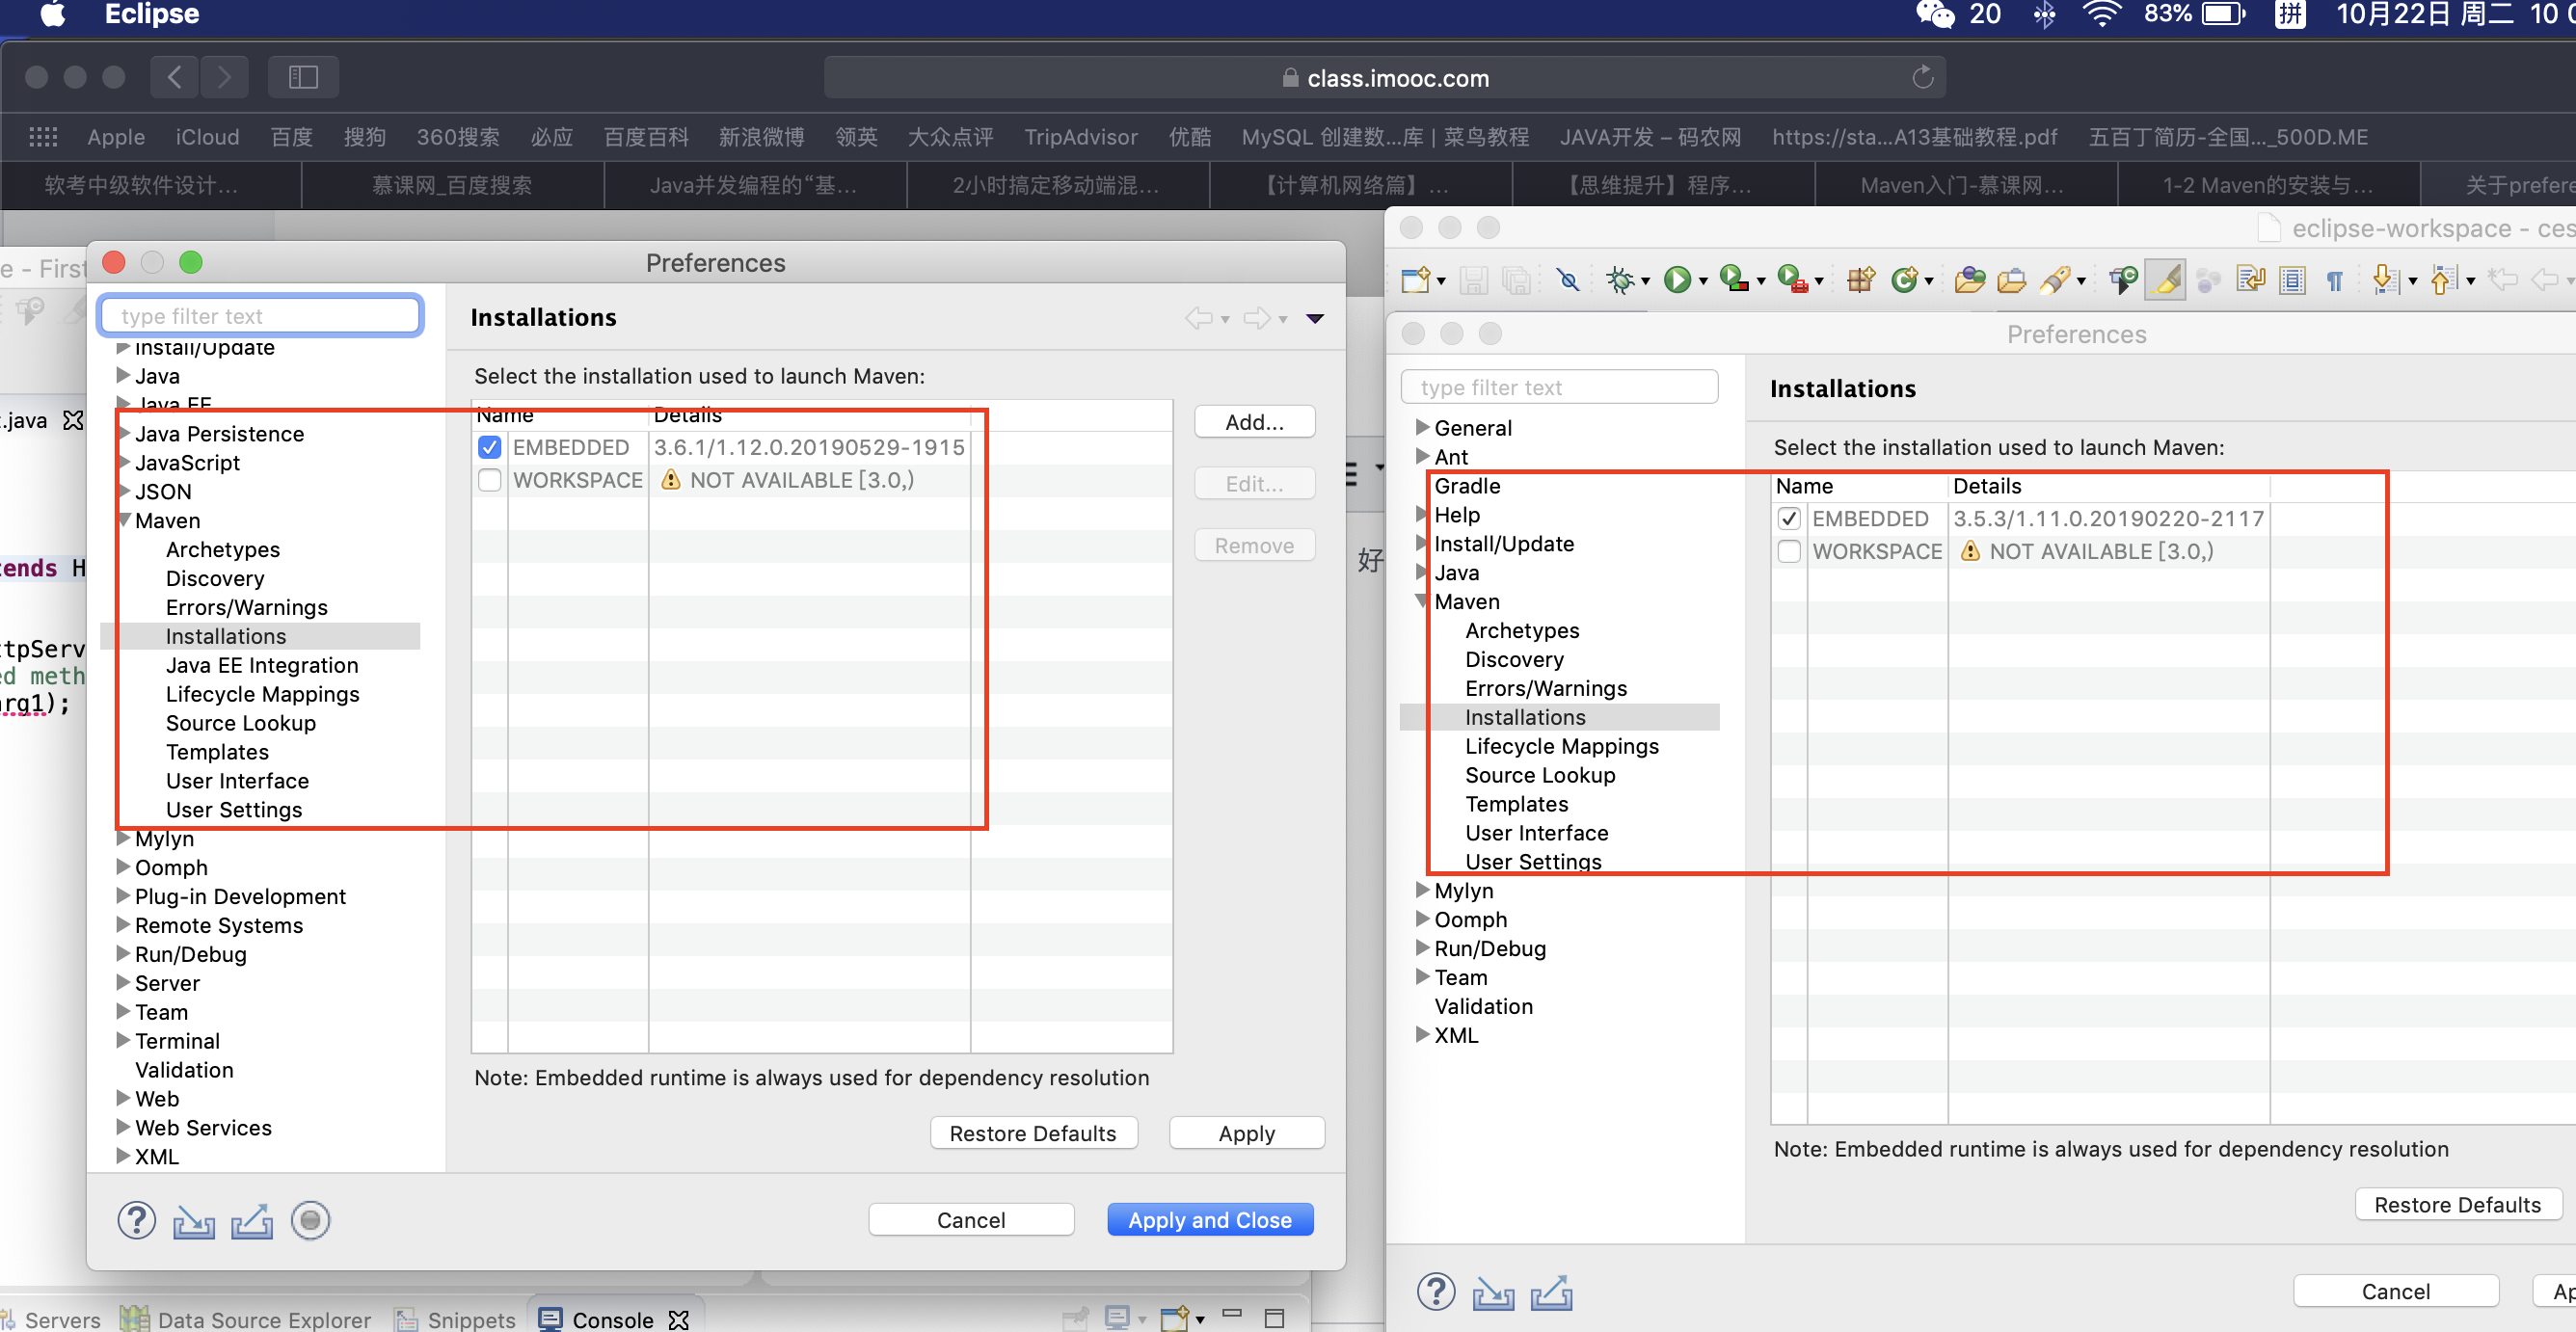This screenshot has width=2576, height=1332.
Task: Click the Toggle Word Wrap icon
Action: click(x=2251, y=280)
